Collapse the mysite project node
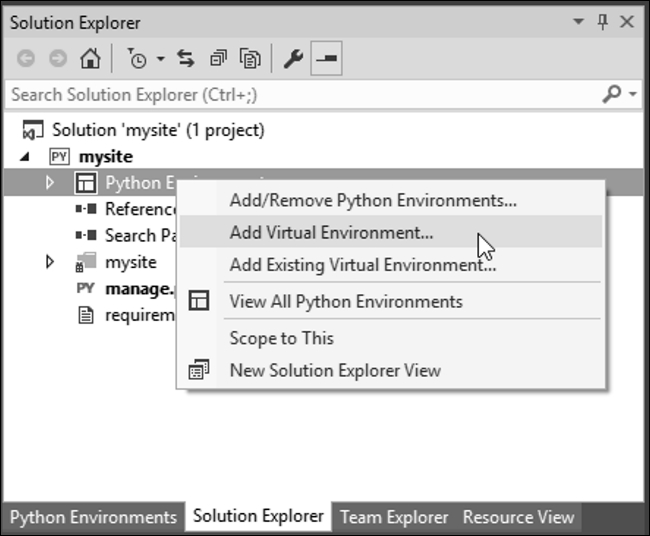650x536 pixels. pyautogui.click(x=25, y=157)
